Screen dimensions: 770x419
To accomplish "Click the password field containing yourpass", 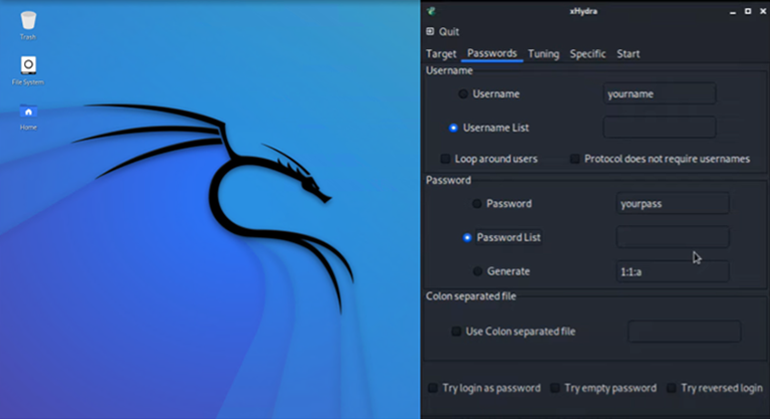I will click(x=673, y=203).
